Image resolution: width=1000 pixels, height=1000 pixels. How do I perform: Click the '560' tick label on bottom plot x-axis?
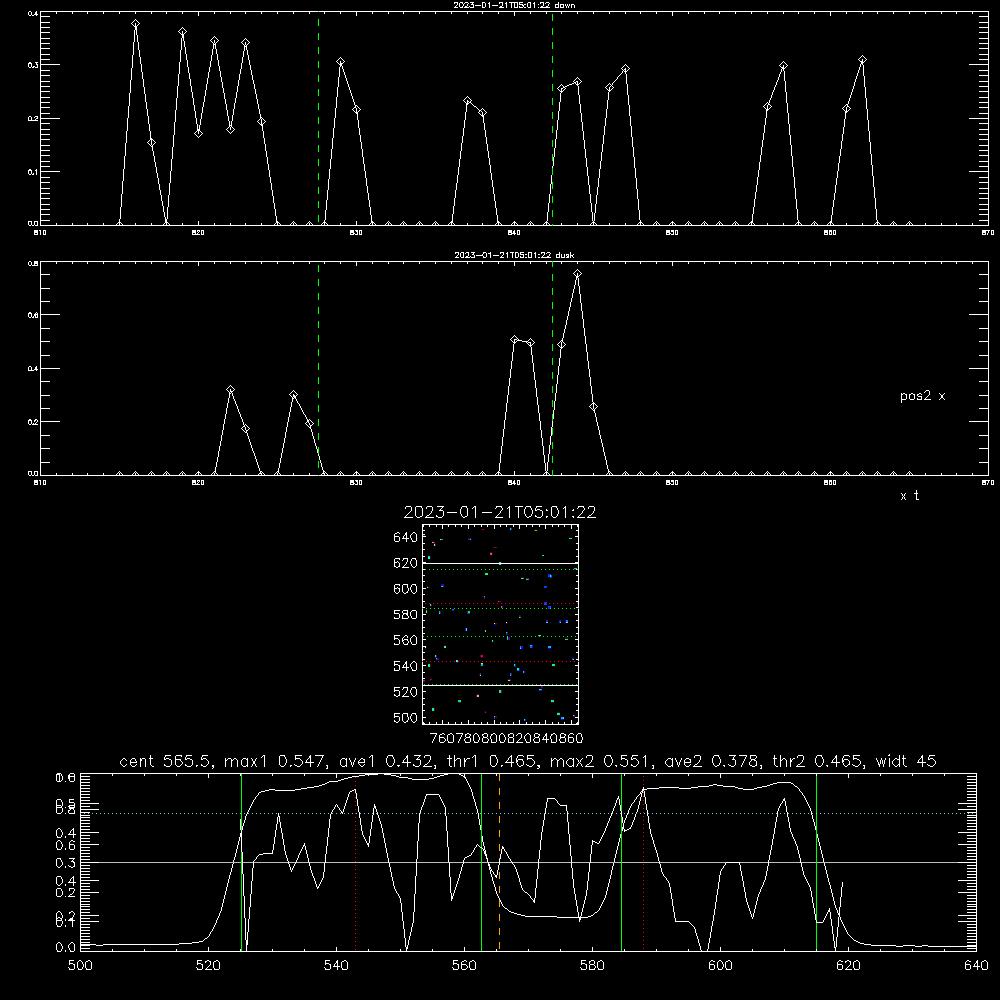point(464,966)
